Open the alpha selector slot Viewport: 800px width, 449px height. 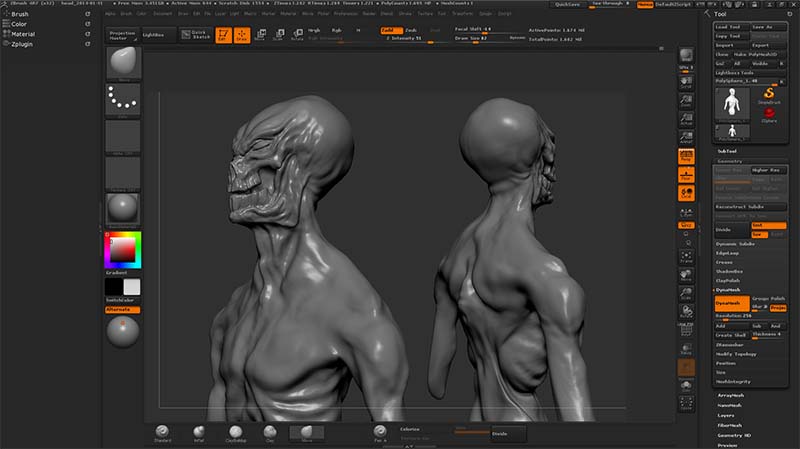123,137
